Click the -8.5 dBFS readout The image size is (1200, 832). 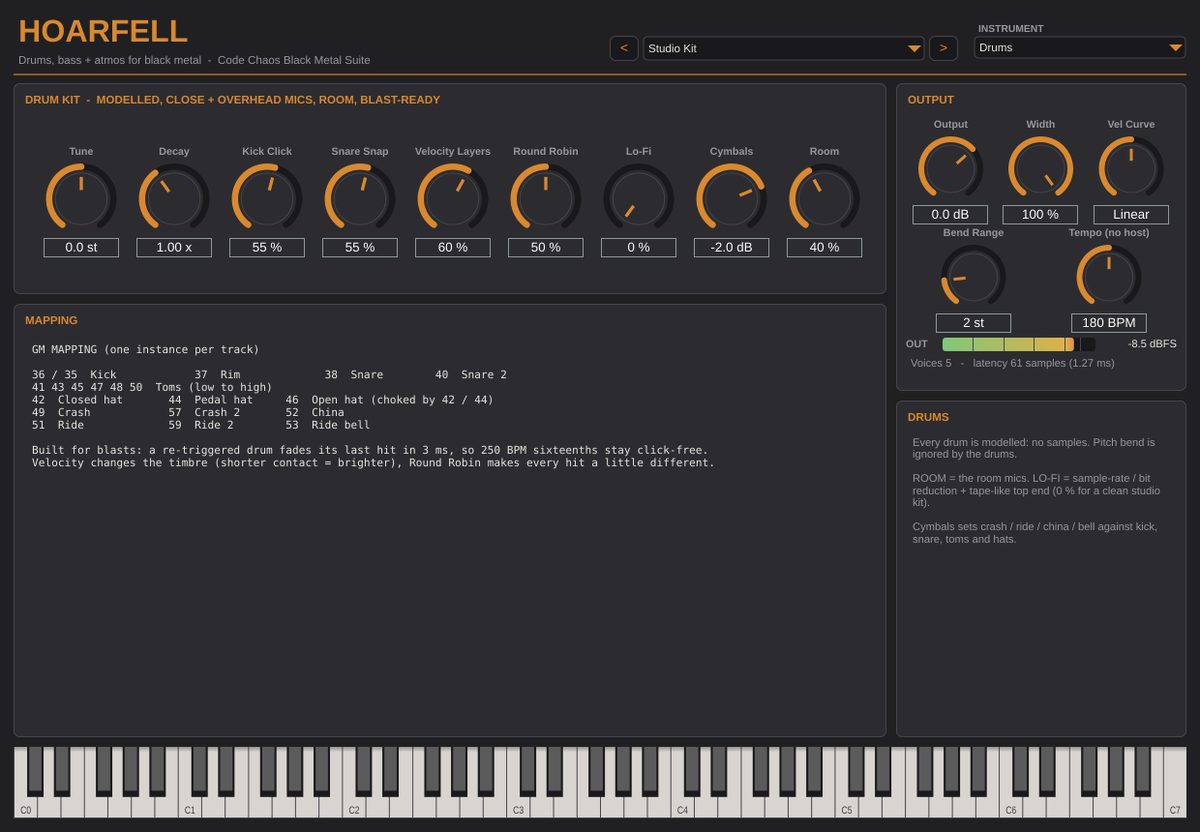pyautogui.click(x=1152, y=344)
